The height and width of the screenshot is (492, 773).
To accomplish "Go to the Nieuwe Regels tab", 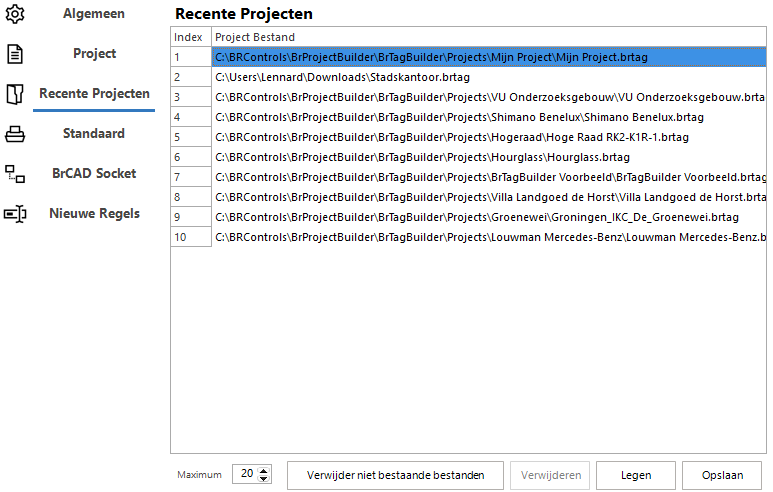I will (94, 213).
